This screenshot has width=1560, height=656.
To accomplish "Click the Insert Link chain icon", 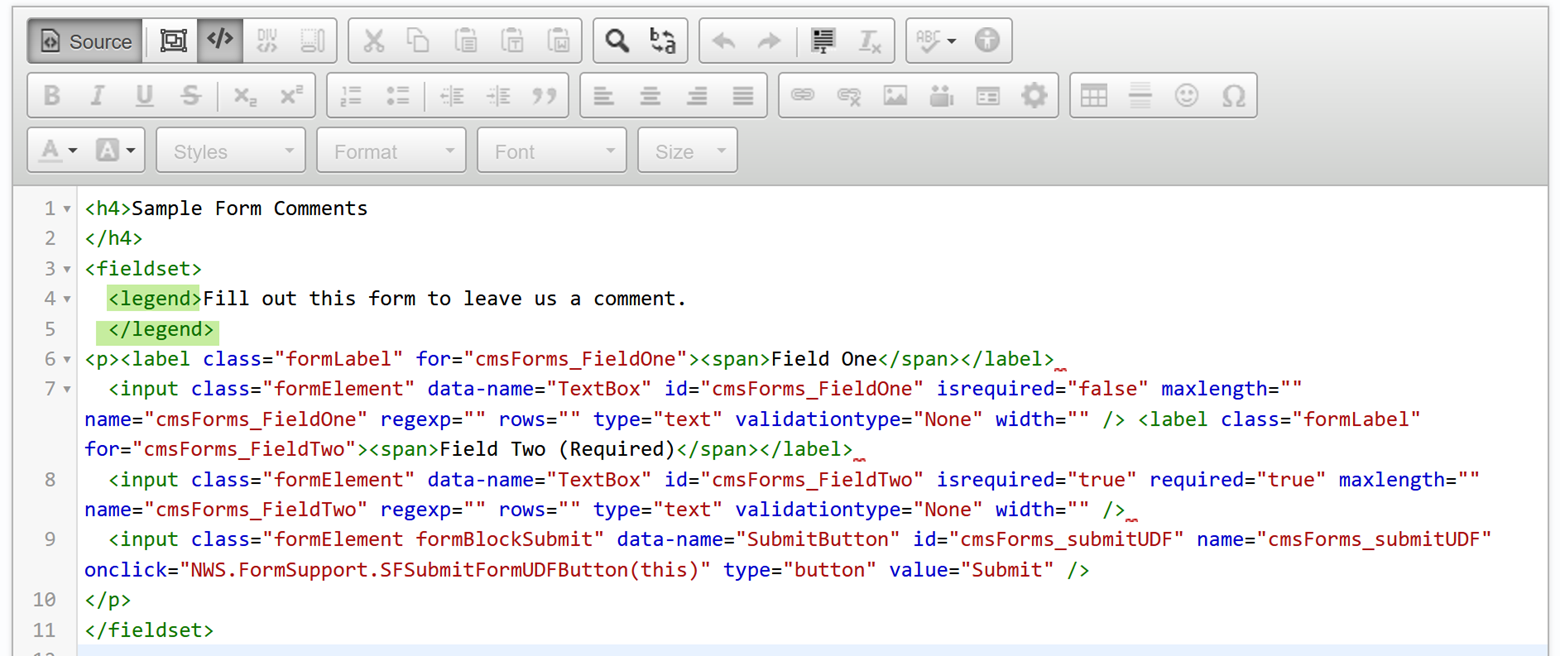I will click(x=802, y=96).
